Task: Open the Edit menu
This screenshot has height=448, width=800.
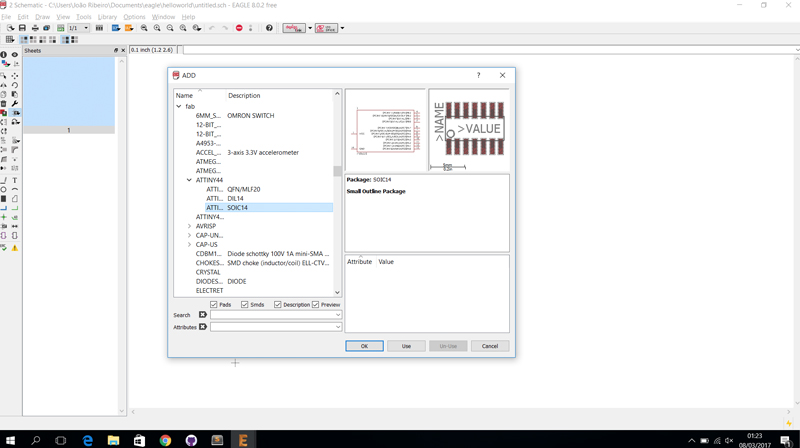Action: pyautogui.click(x=23, y=17)
